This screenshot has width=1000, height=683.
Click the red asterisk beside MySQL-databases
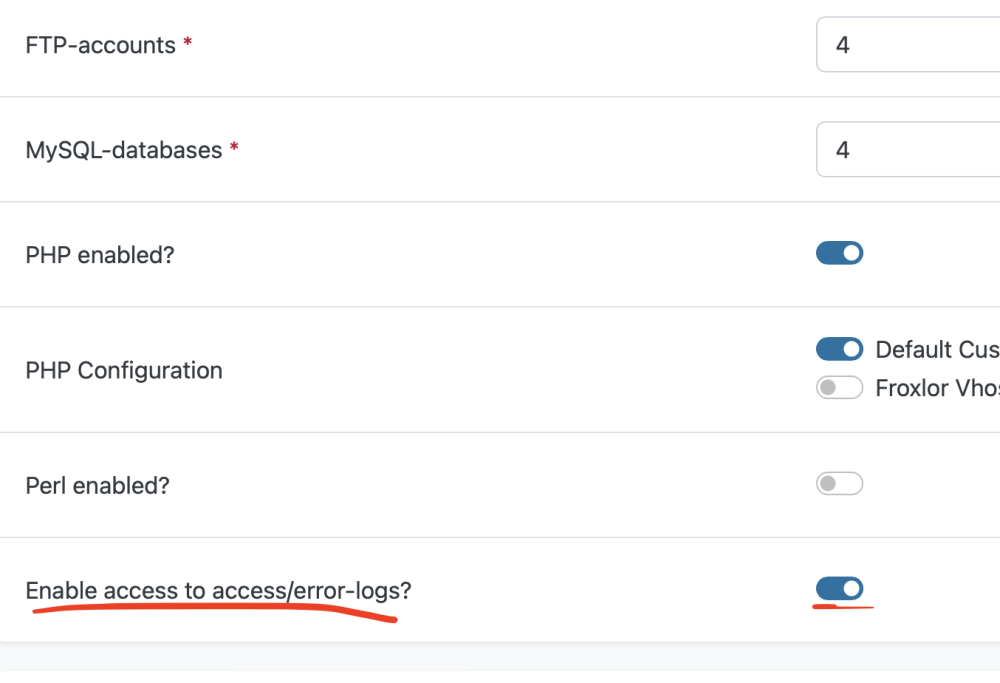tap(234, 149)
